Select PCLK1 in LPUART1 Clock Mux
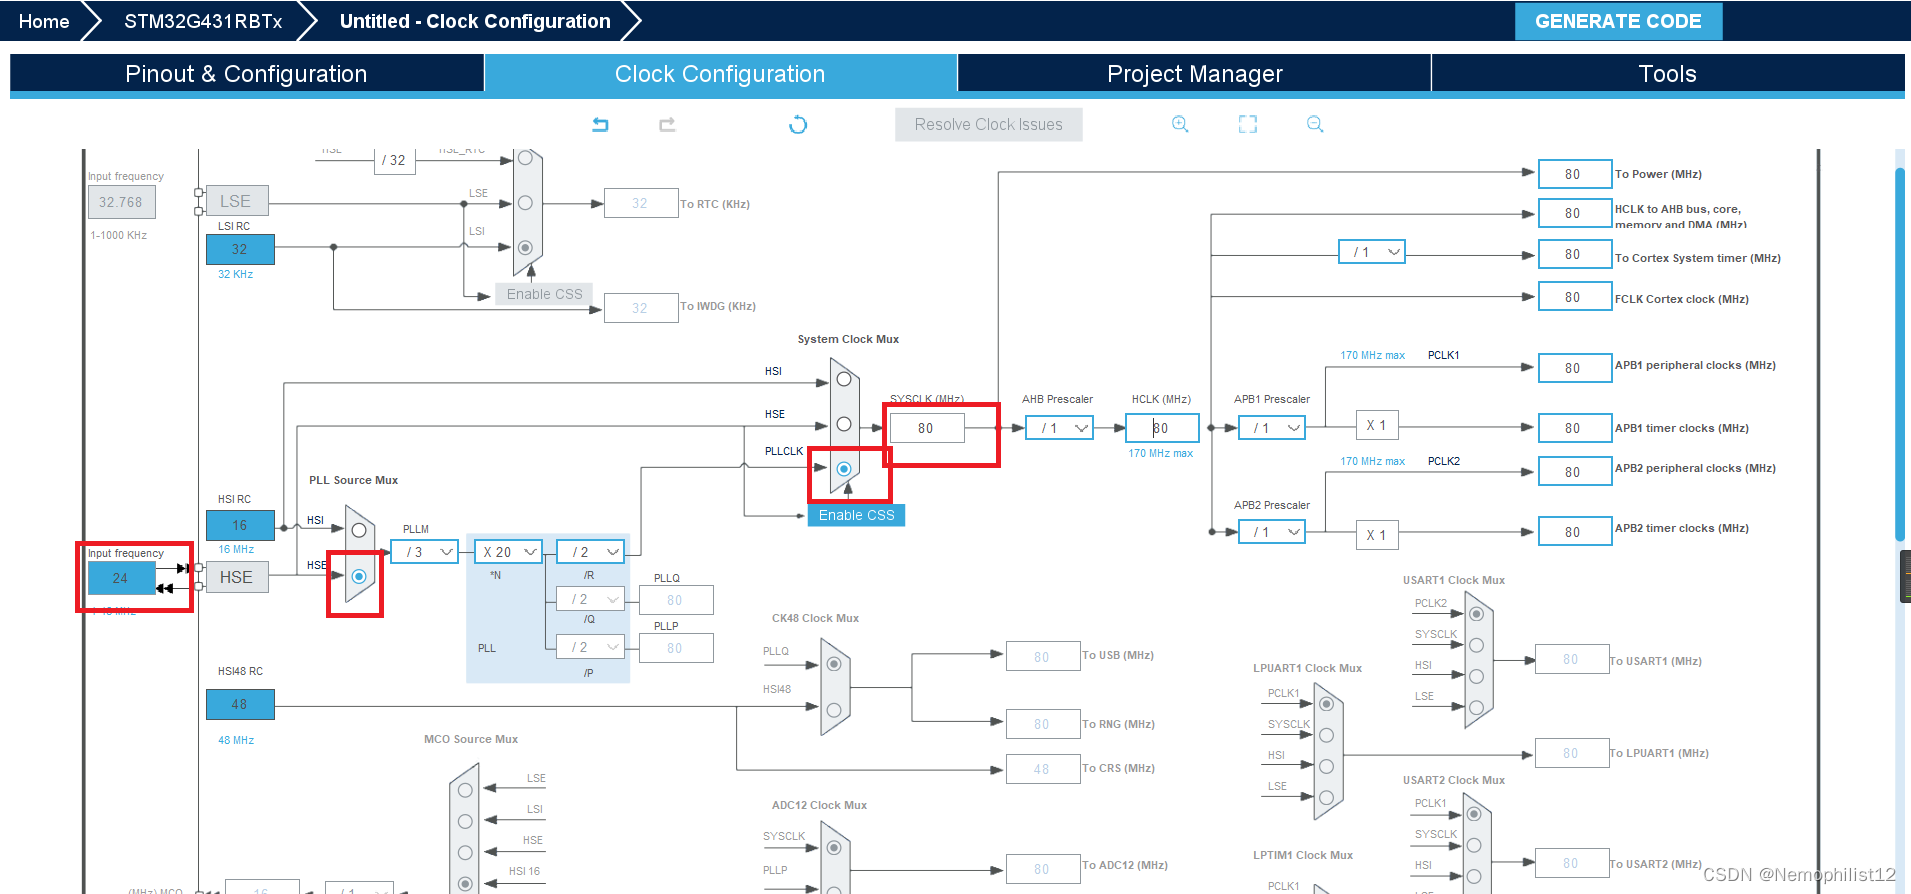The image size is (1911, 894). point(1326,704)
